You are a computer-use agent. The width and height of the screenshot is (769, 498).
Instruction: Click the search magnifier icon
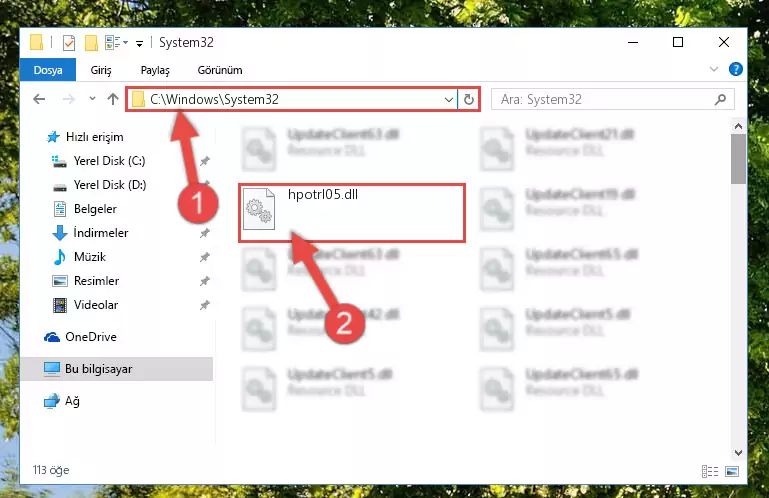(x=720, y=100)
